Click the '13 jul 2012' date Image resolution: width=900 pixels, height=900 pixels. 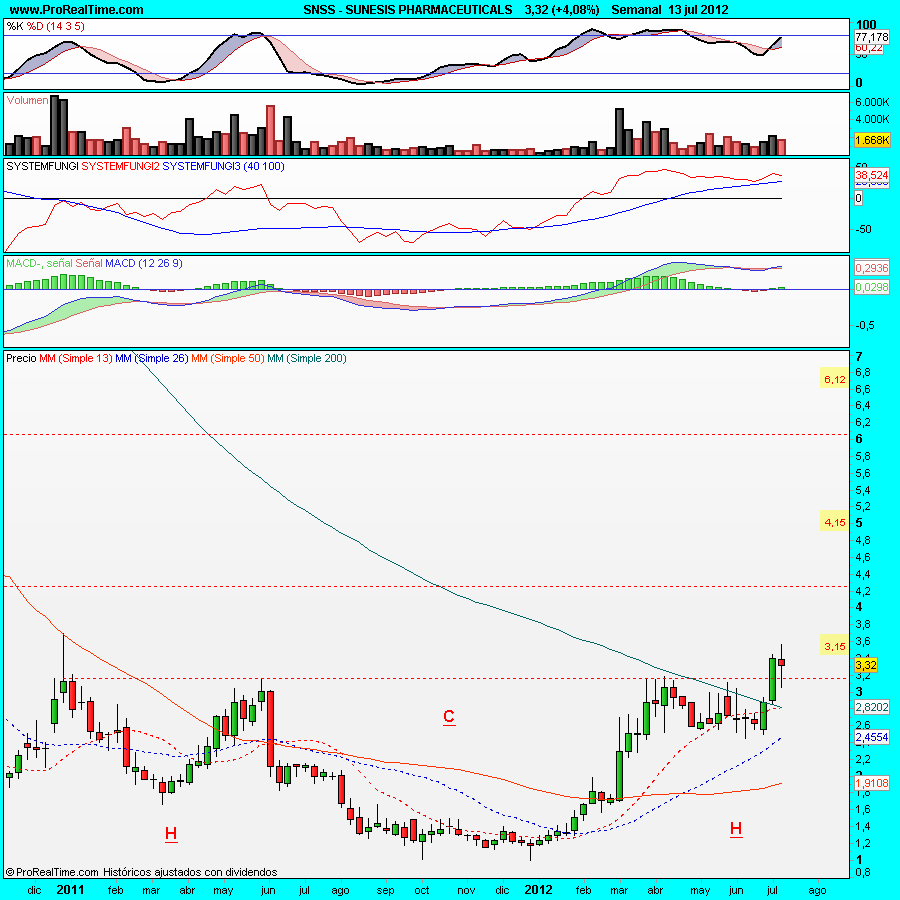698,10
